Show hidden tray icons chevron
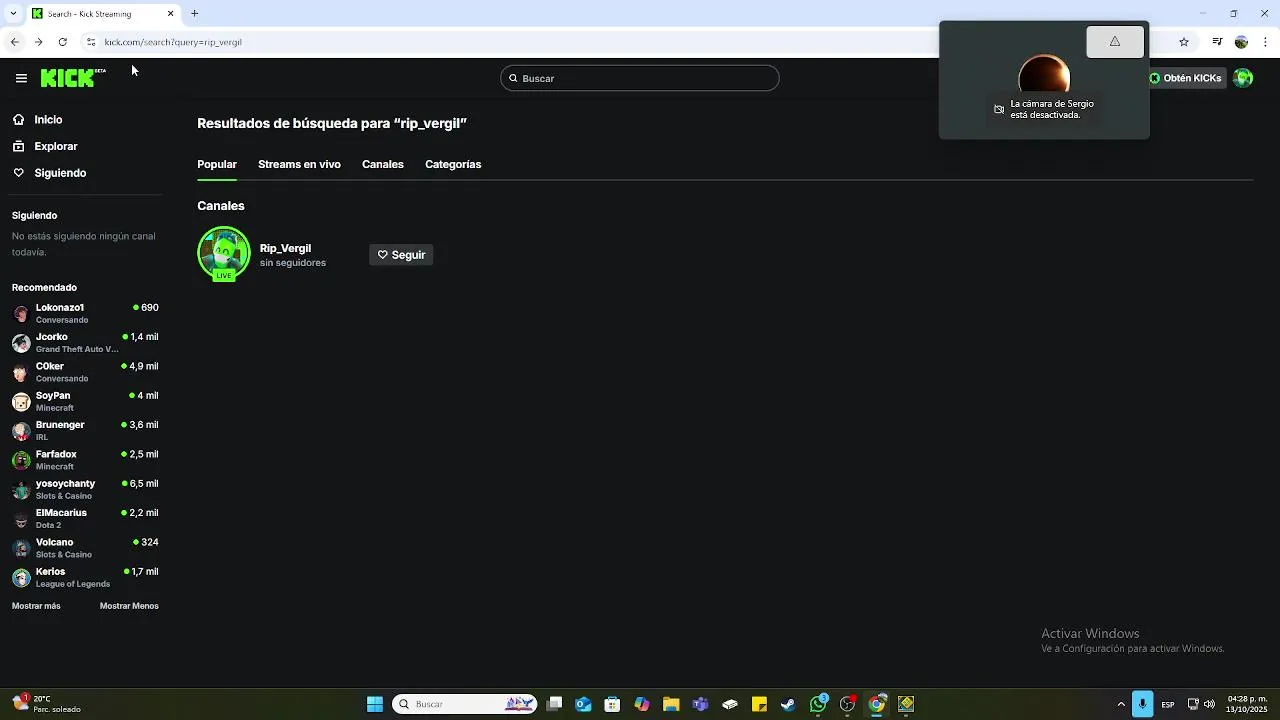 (x=1119, y=704)
